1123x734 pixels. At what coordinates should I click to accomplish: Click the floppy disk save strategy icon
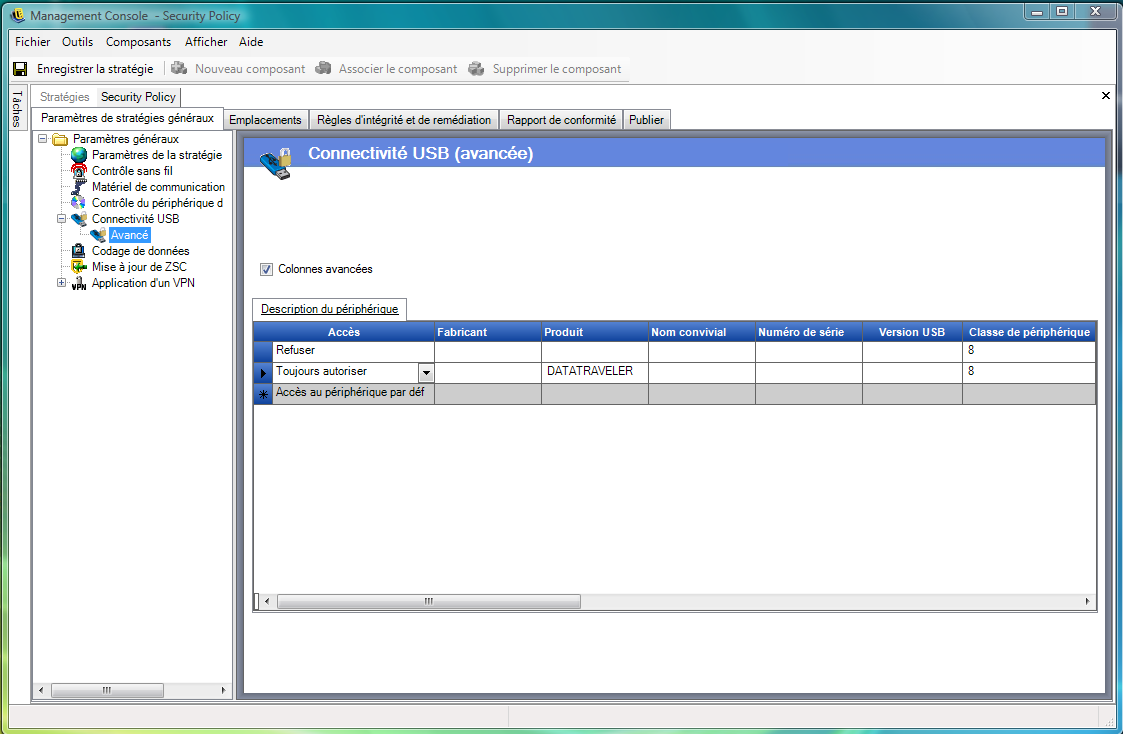click(x=20, y=69)
